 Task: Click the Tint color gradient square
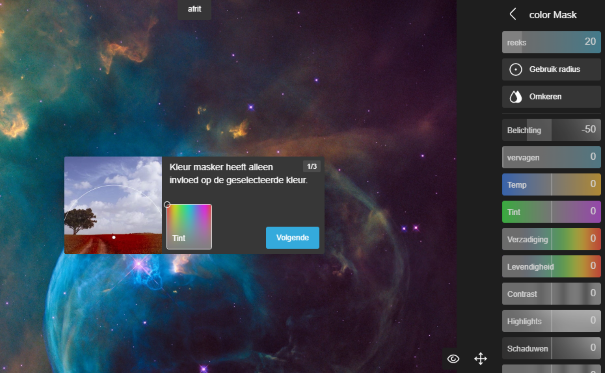pos(189,227)
